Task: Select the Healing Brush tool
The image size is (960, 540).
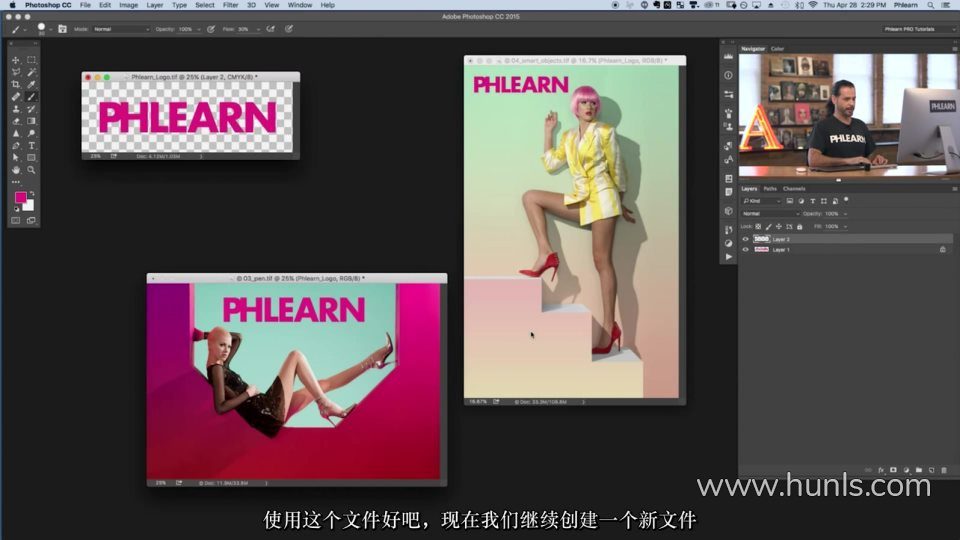Action: [x=16, y=97]
